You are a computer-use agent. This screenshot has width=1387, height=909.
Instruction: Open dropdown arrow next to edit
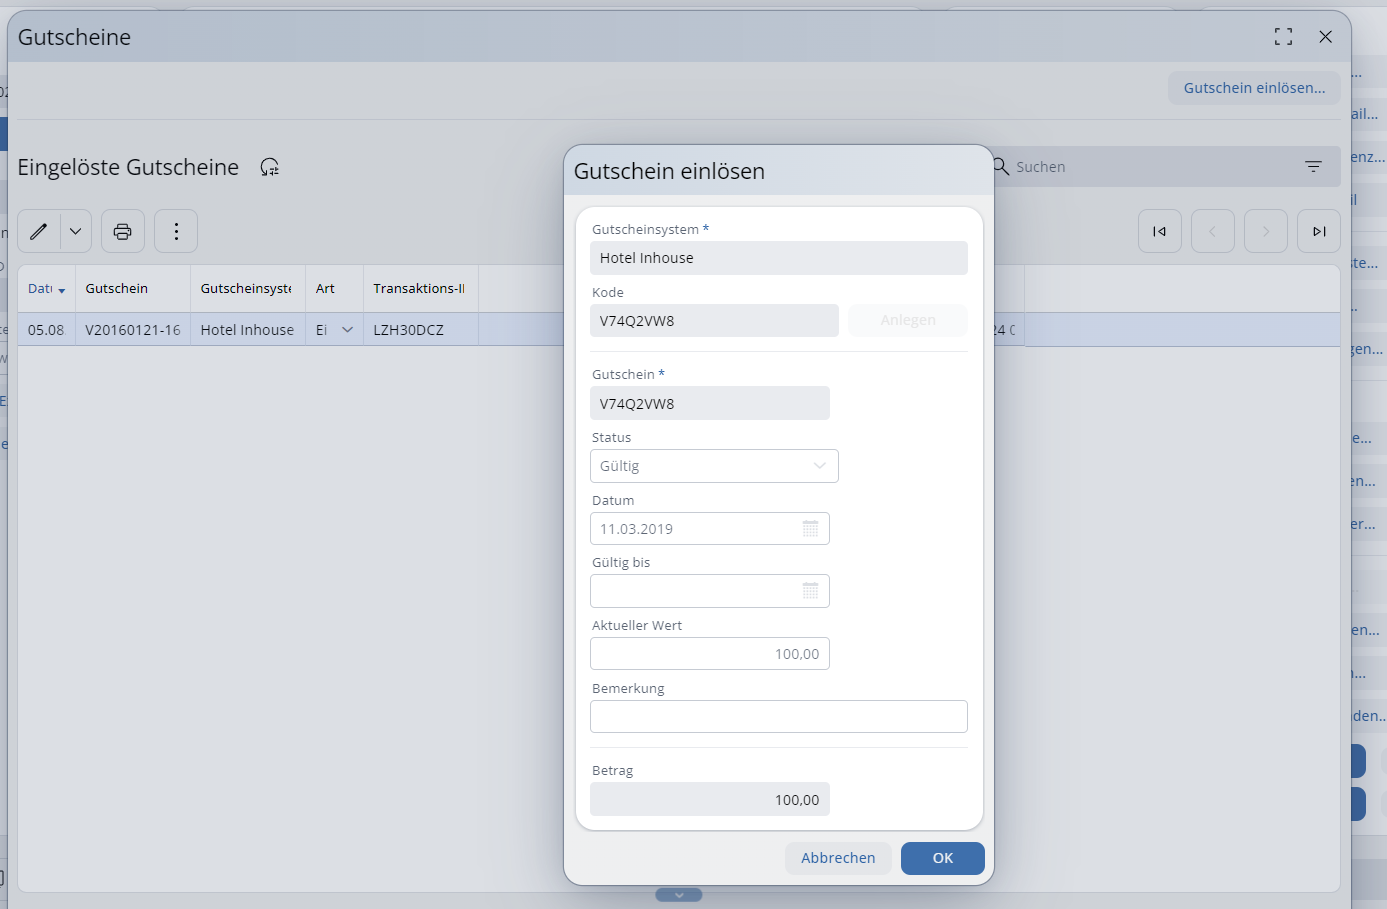pyautogui.click(x=76, y=232)
